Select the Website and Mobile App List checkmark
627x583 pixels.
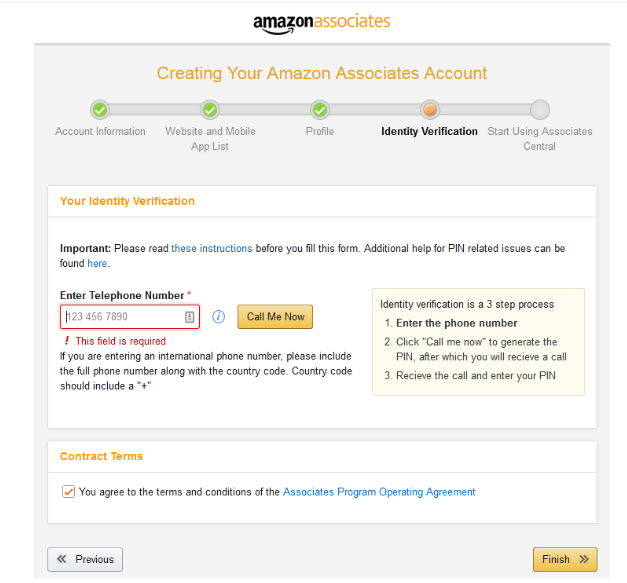click(210, 110)
